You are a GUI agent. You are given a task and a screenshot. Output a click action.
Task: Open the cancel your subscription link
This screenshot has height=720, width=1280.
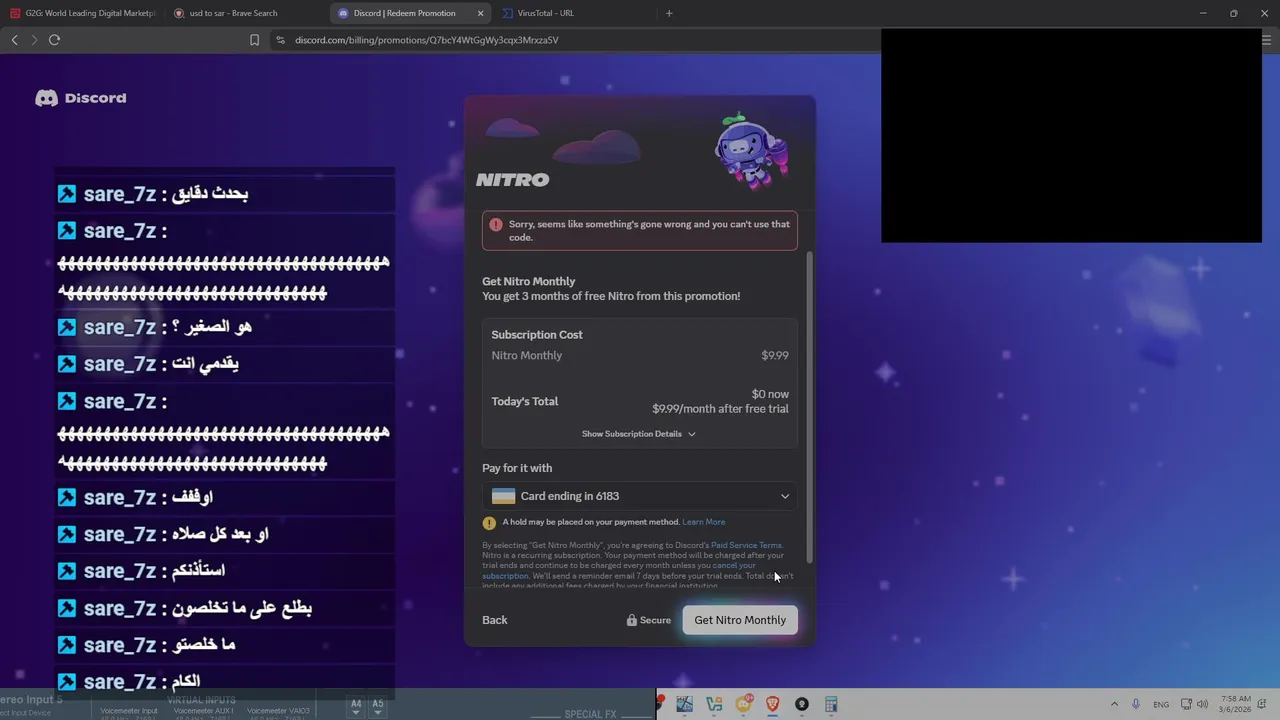(x=734, y=565)
